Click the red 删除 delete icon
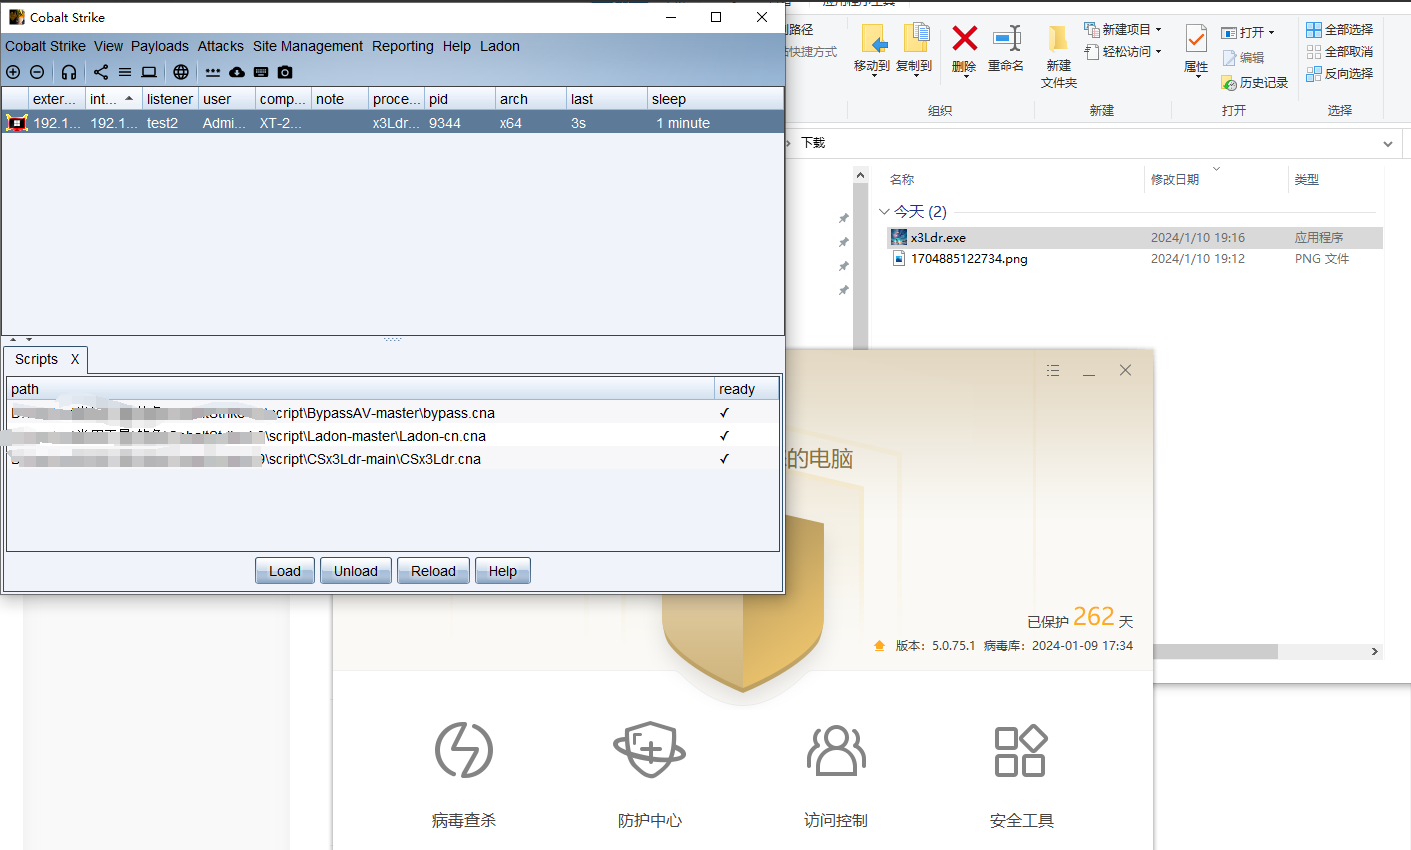 pyautogui.click(x=964, y=39)
